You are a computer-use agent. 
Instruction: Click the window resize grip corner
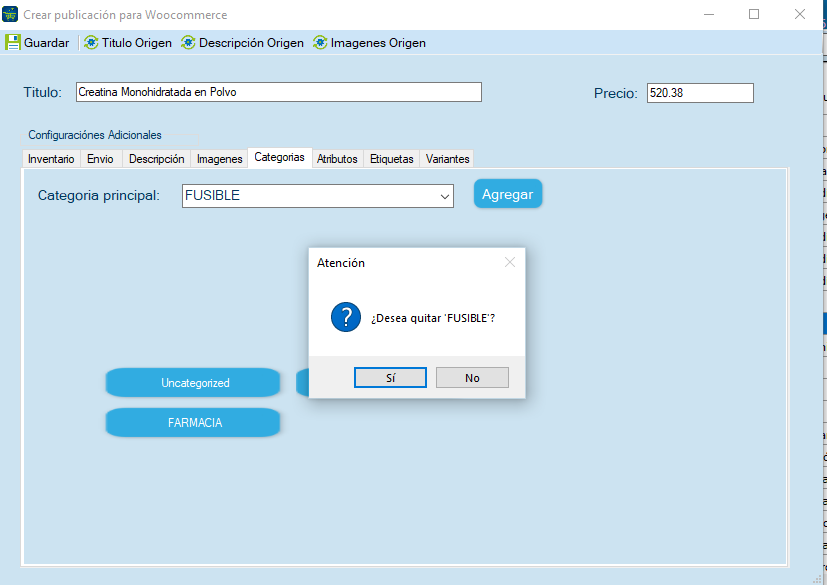[817, 579]
